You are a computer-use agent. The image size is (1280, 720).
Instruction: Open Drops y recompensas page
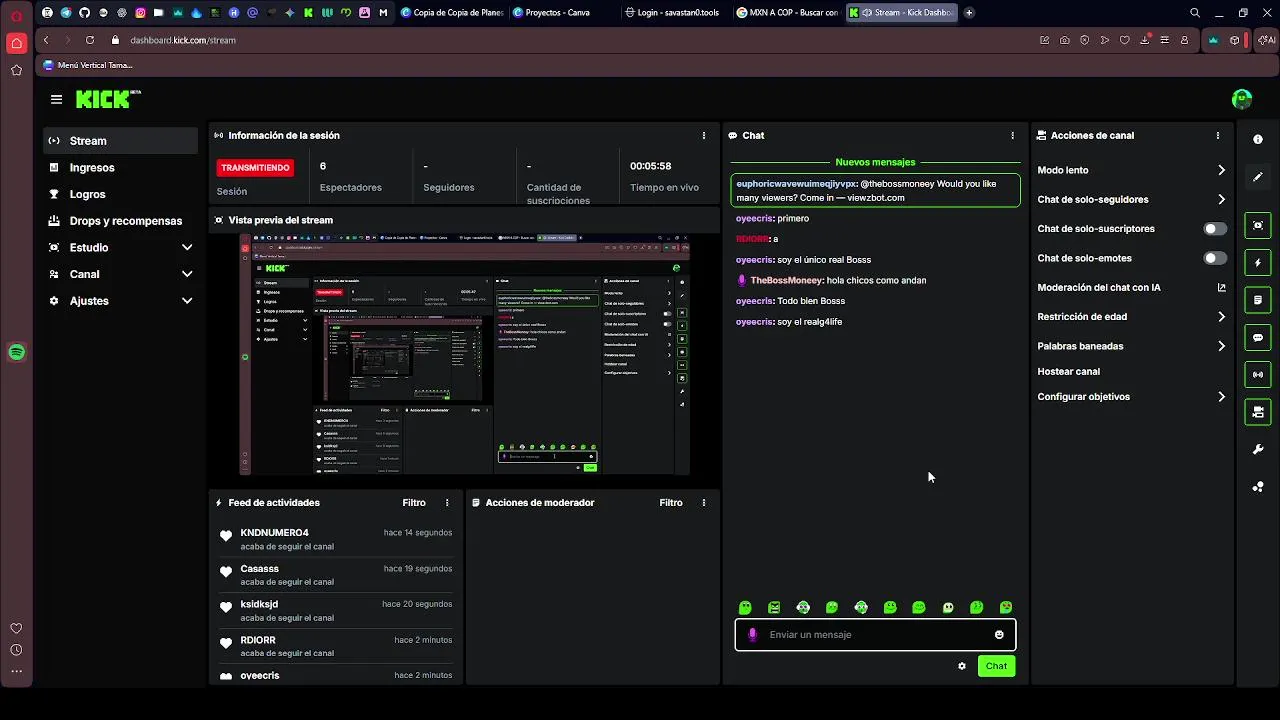(120, 221)
